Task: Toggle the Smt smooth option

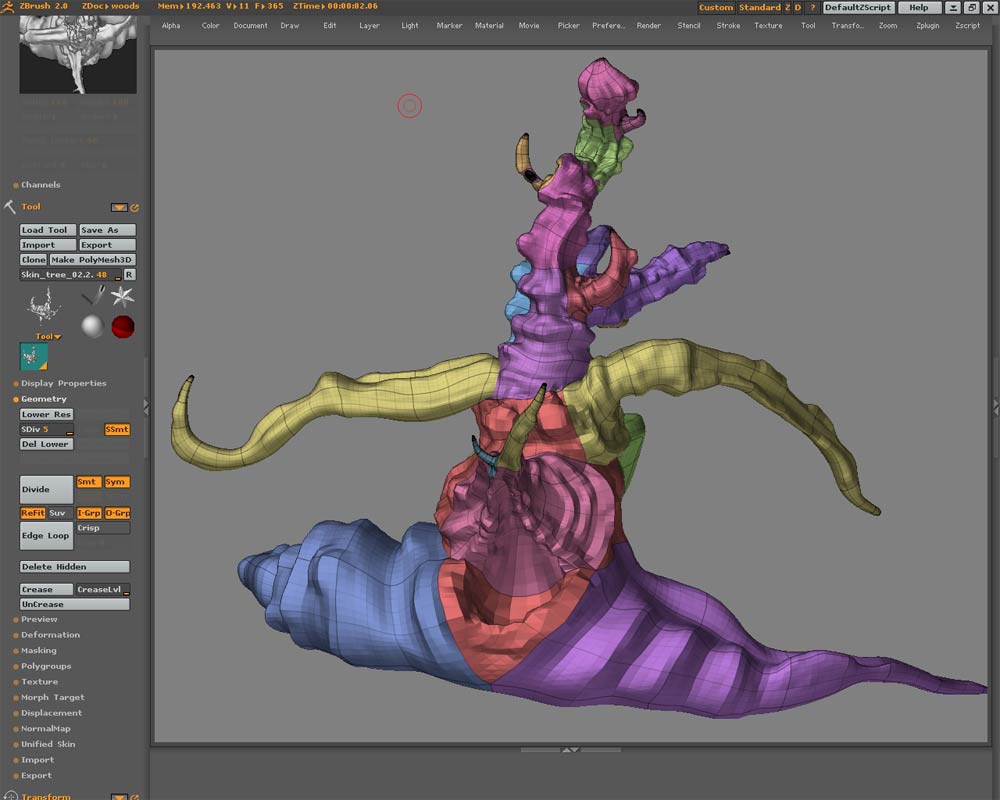Action: [x=88, y=482]
